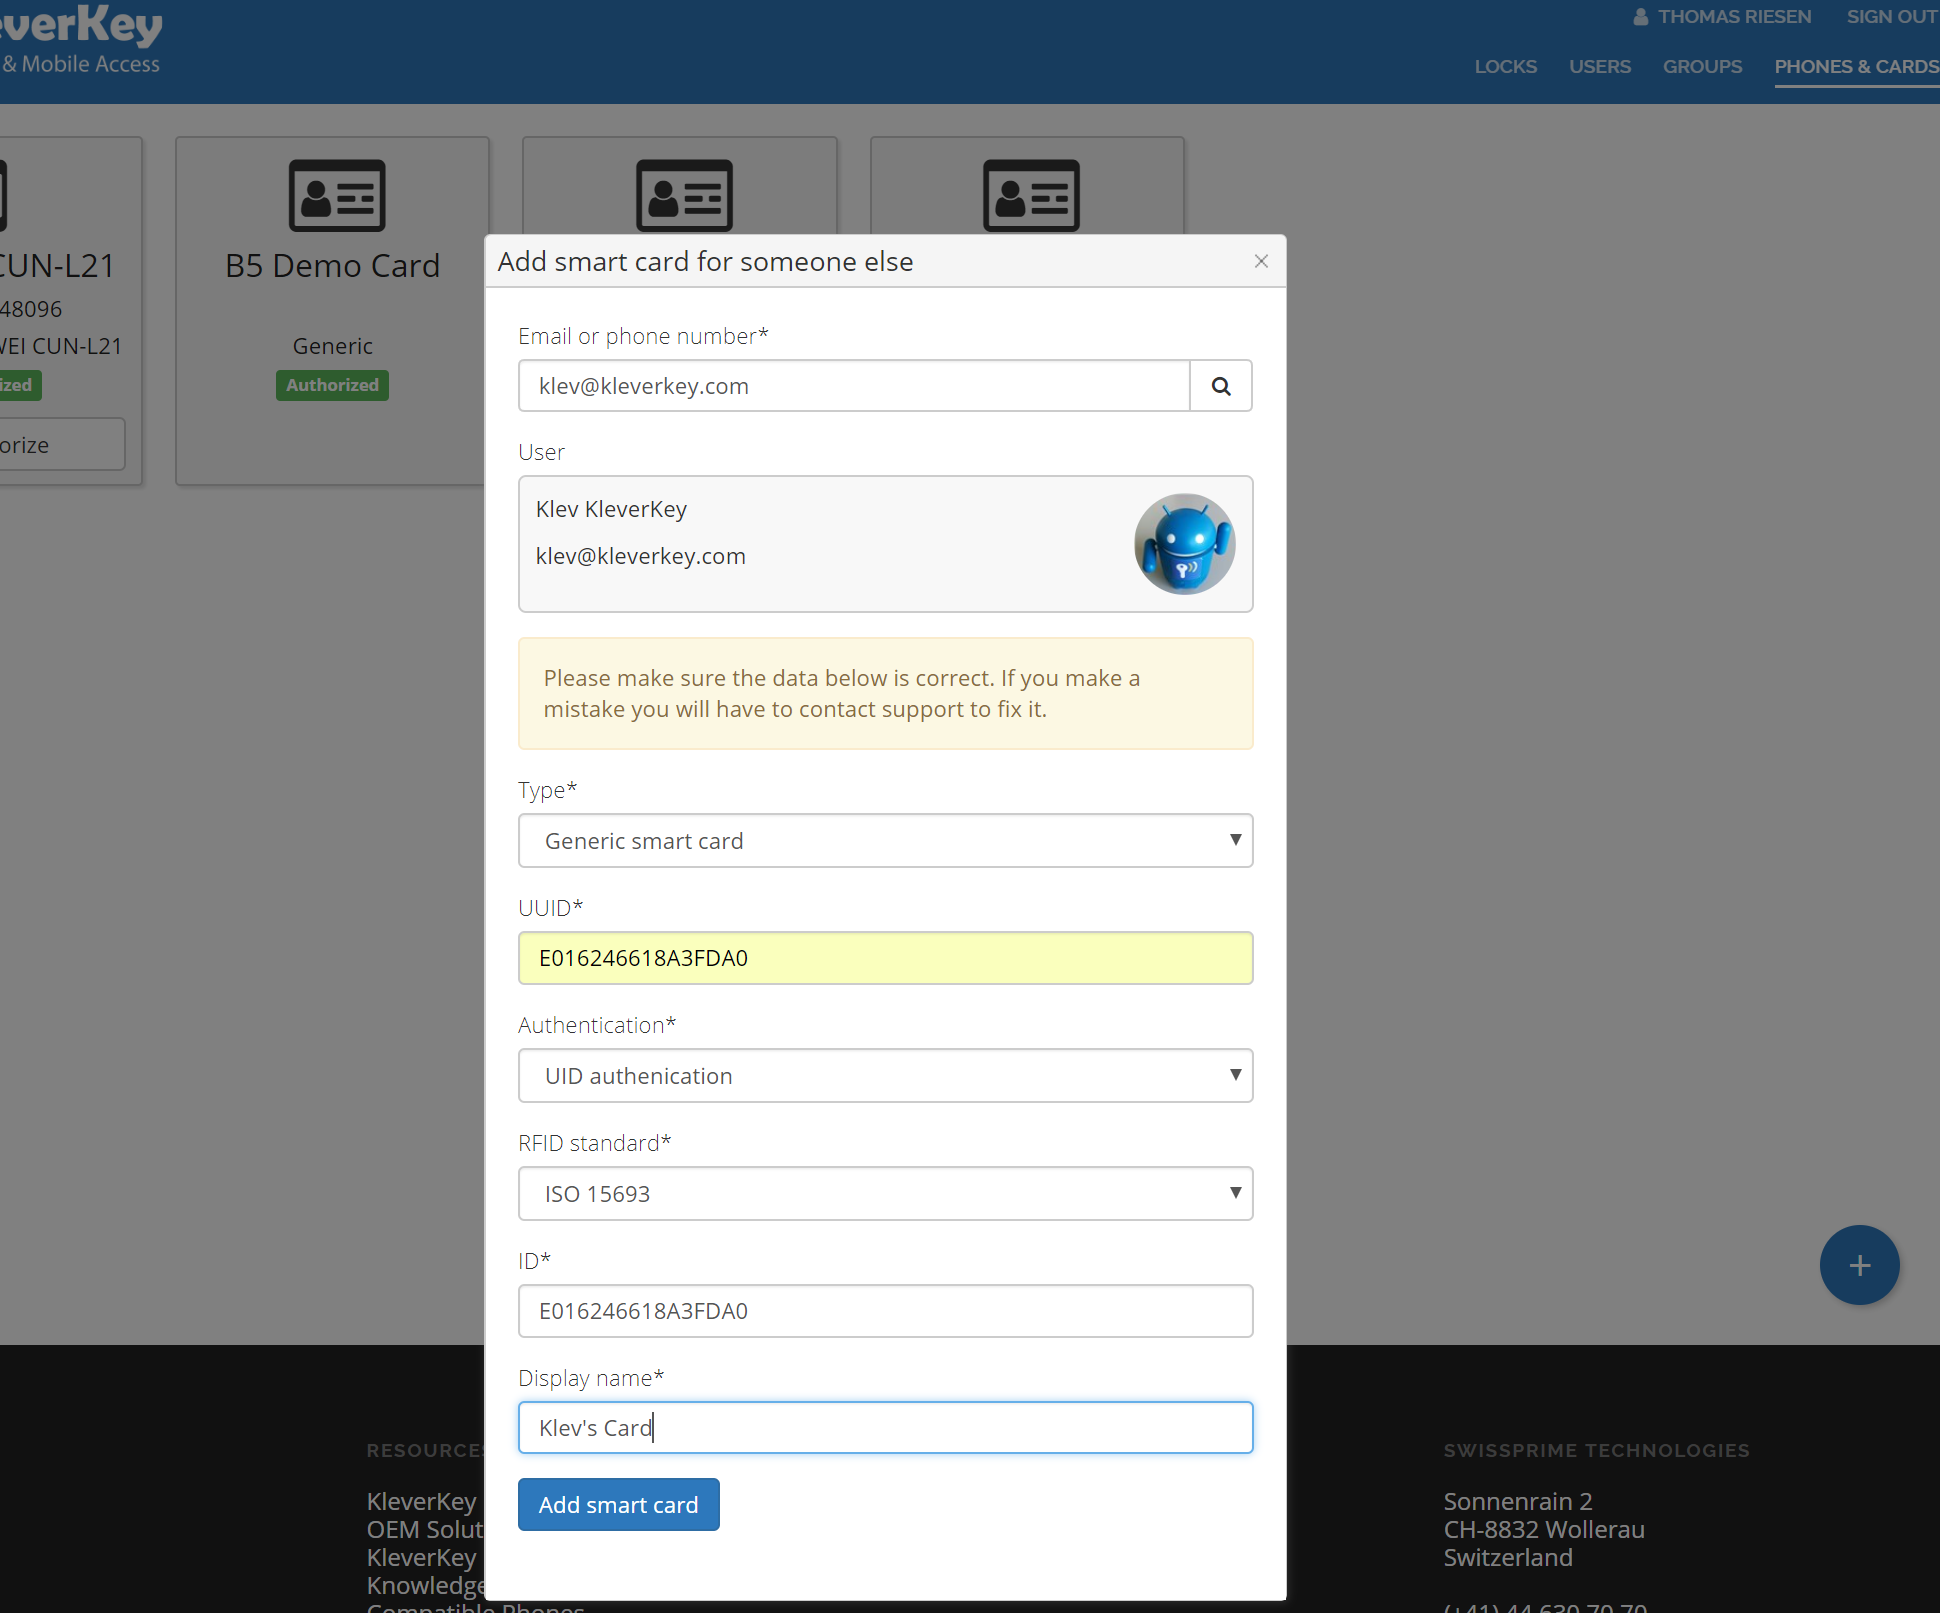Focus the Display name field
This screenshot has width=1940, height=1613.
coord(885,1428)
